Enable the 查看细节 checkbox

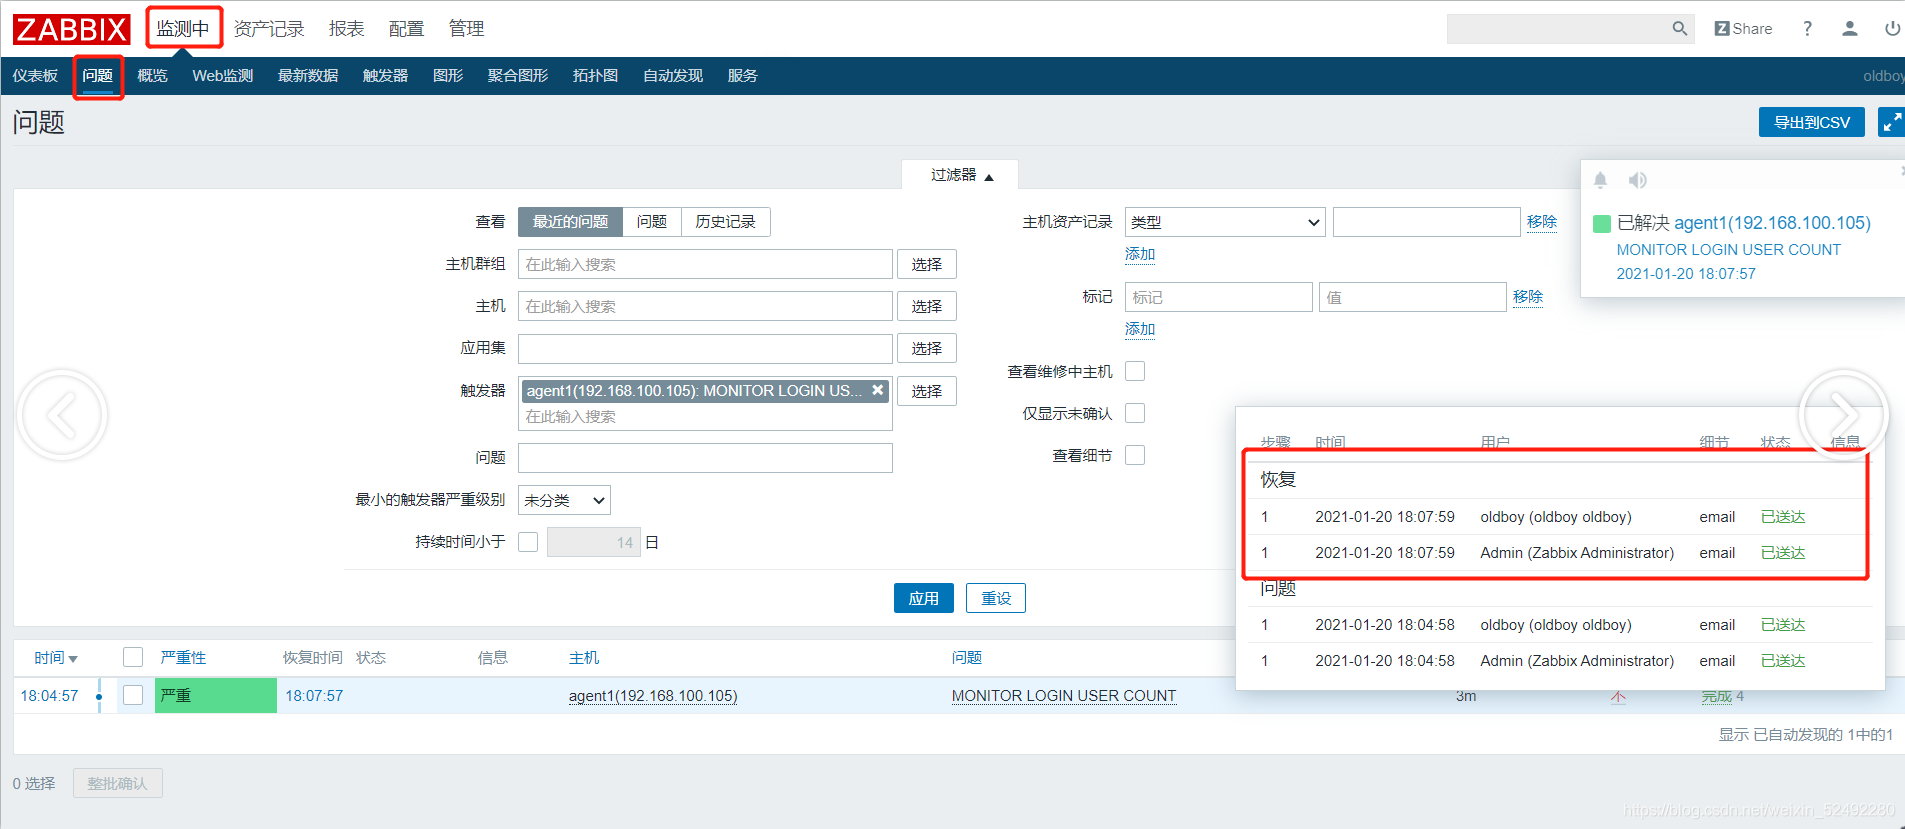[1135, 455]
